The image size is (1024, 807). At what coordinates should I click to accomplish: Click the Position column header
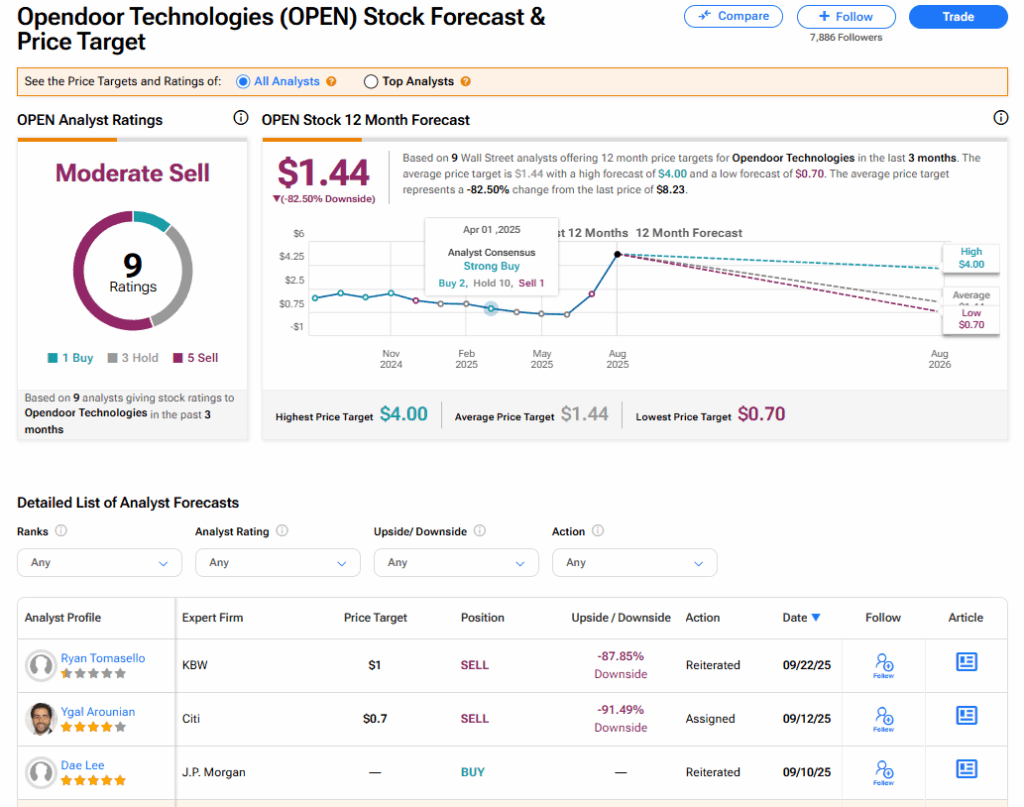pyautogui.click(x=483, y=618)
